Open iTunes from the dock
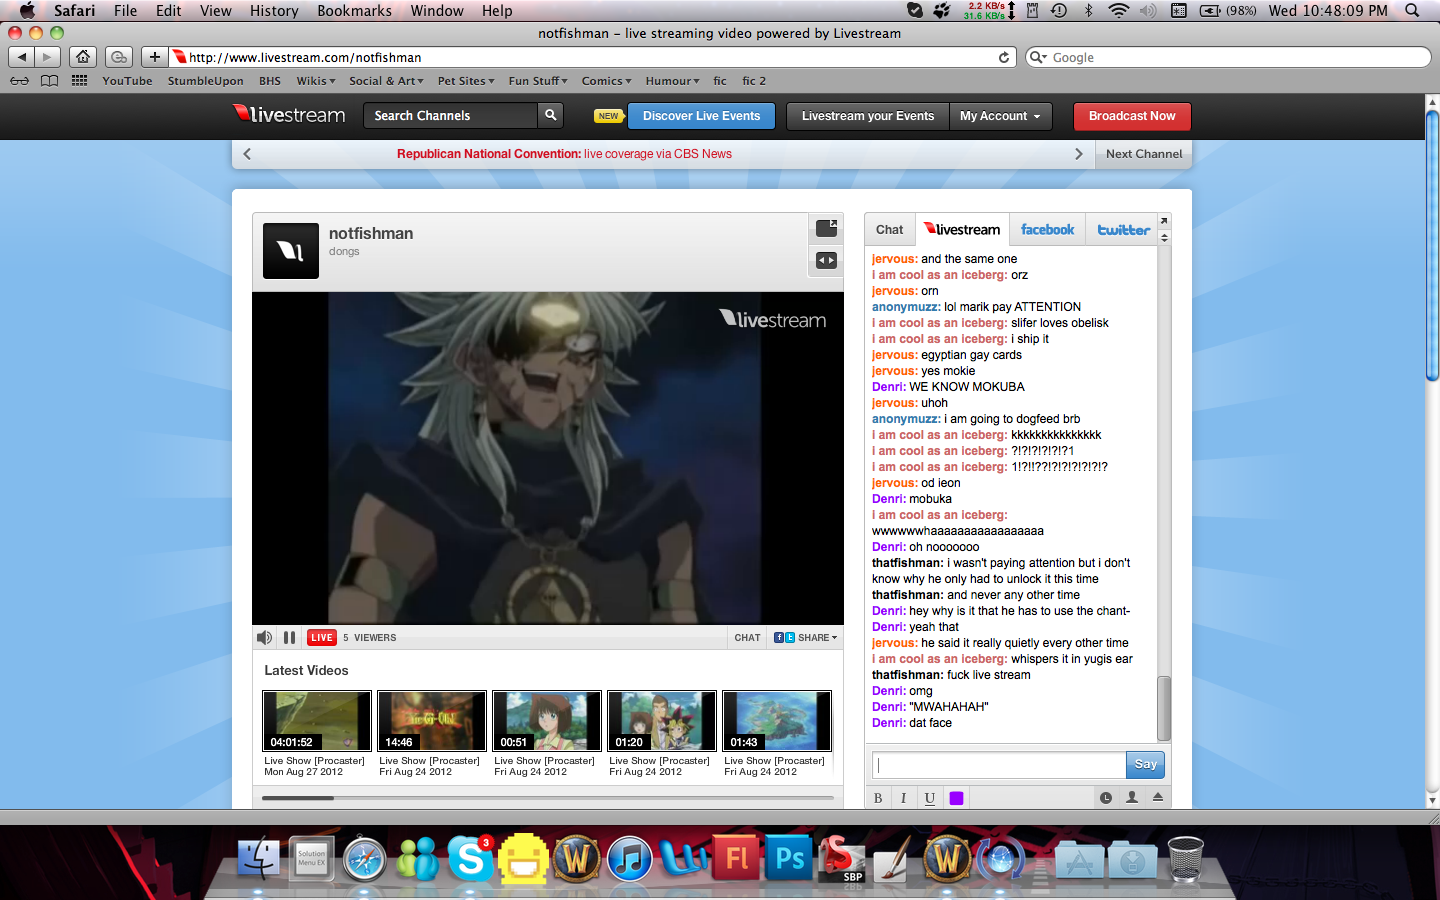The image size is (1440, 900). coord(630,858)
